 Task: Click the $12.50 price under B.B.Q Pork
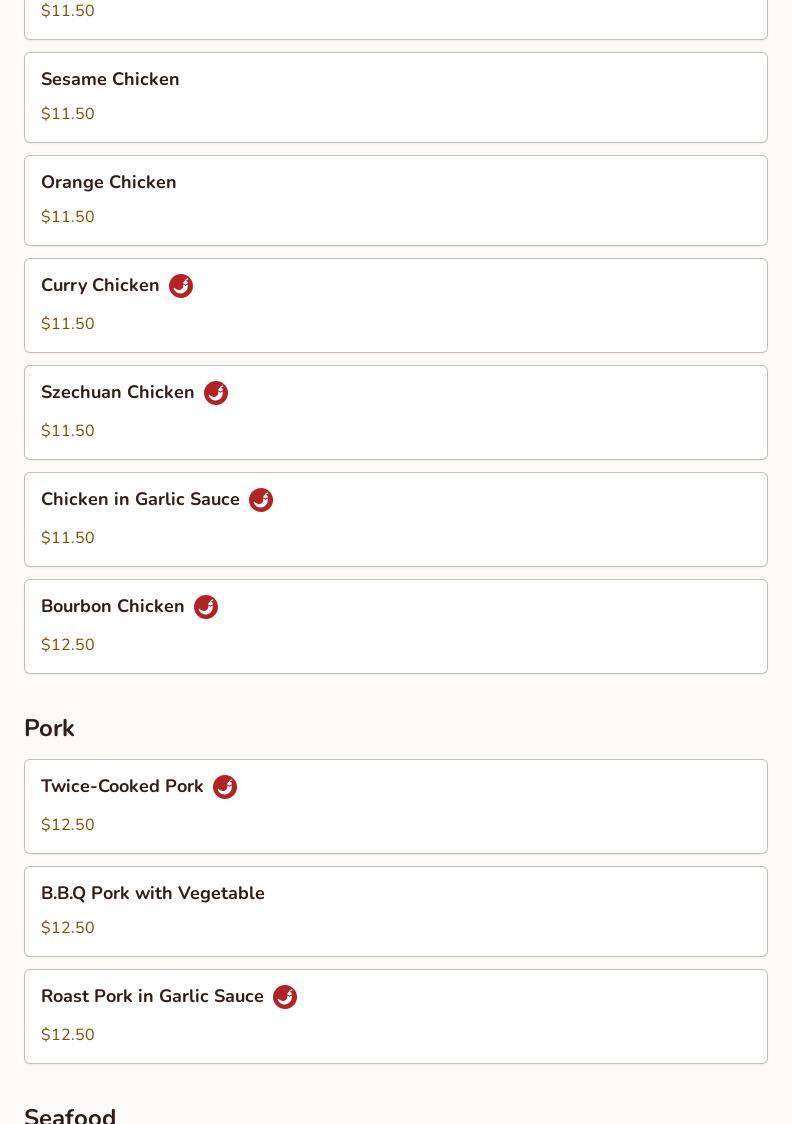click(x=68, y=928)
